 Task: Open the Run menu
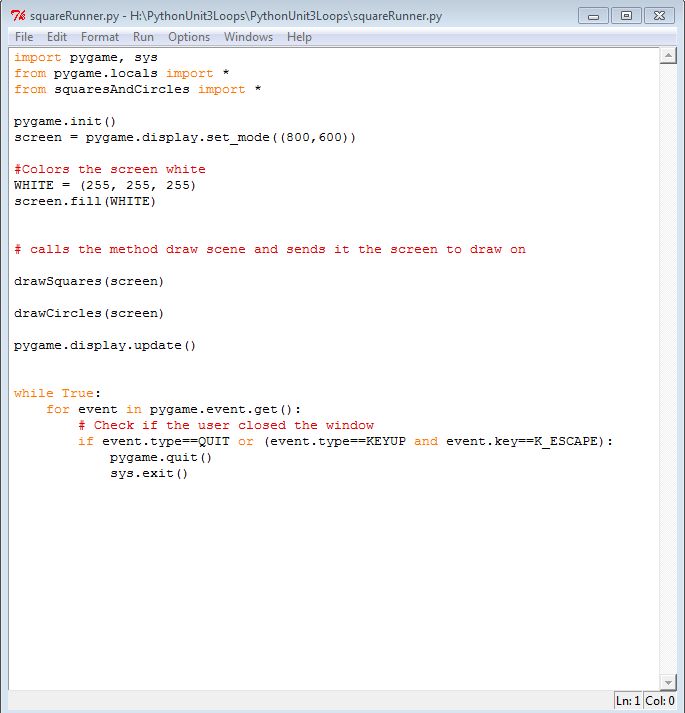tap(143, 37)
